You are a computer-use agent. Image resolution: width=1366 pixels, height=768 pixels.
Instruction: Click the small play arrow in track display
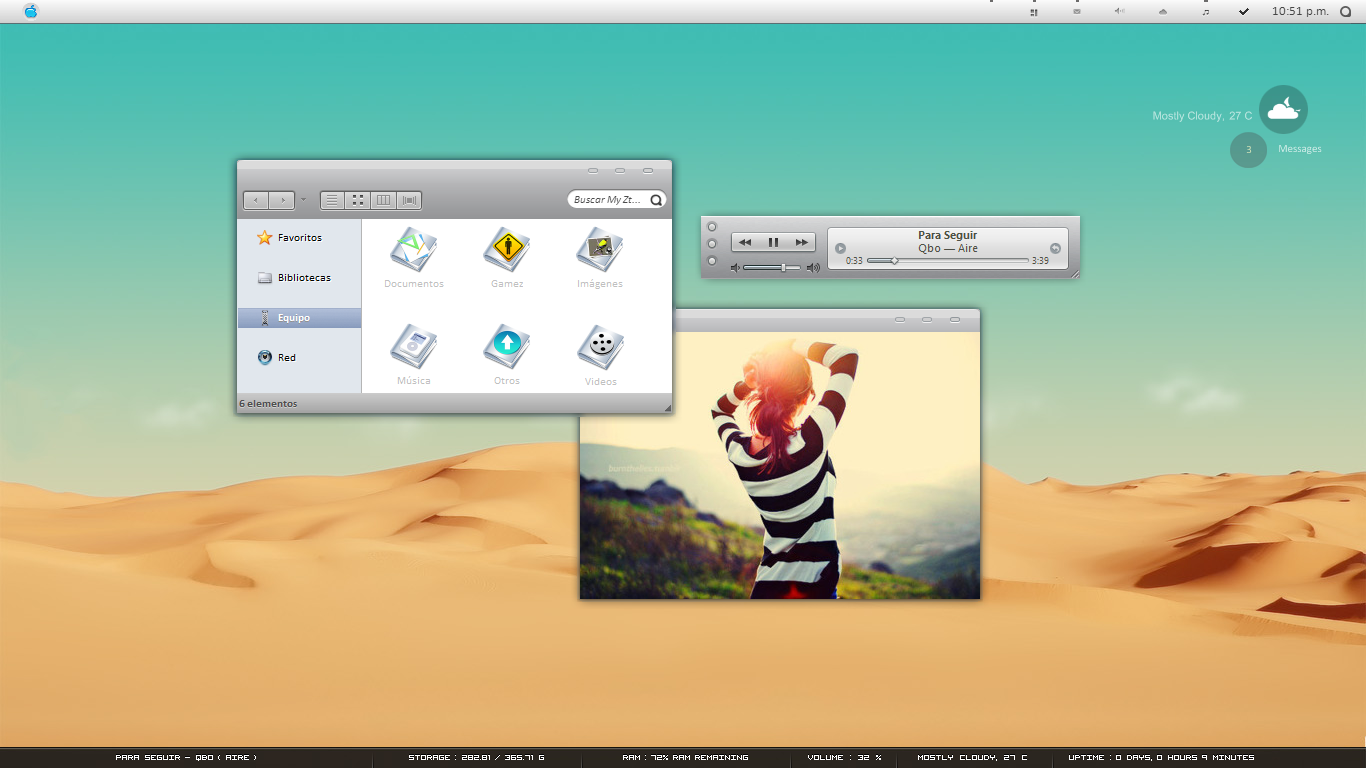tap(840, 248)
